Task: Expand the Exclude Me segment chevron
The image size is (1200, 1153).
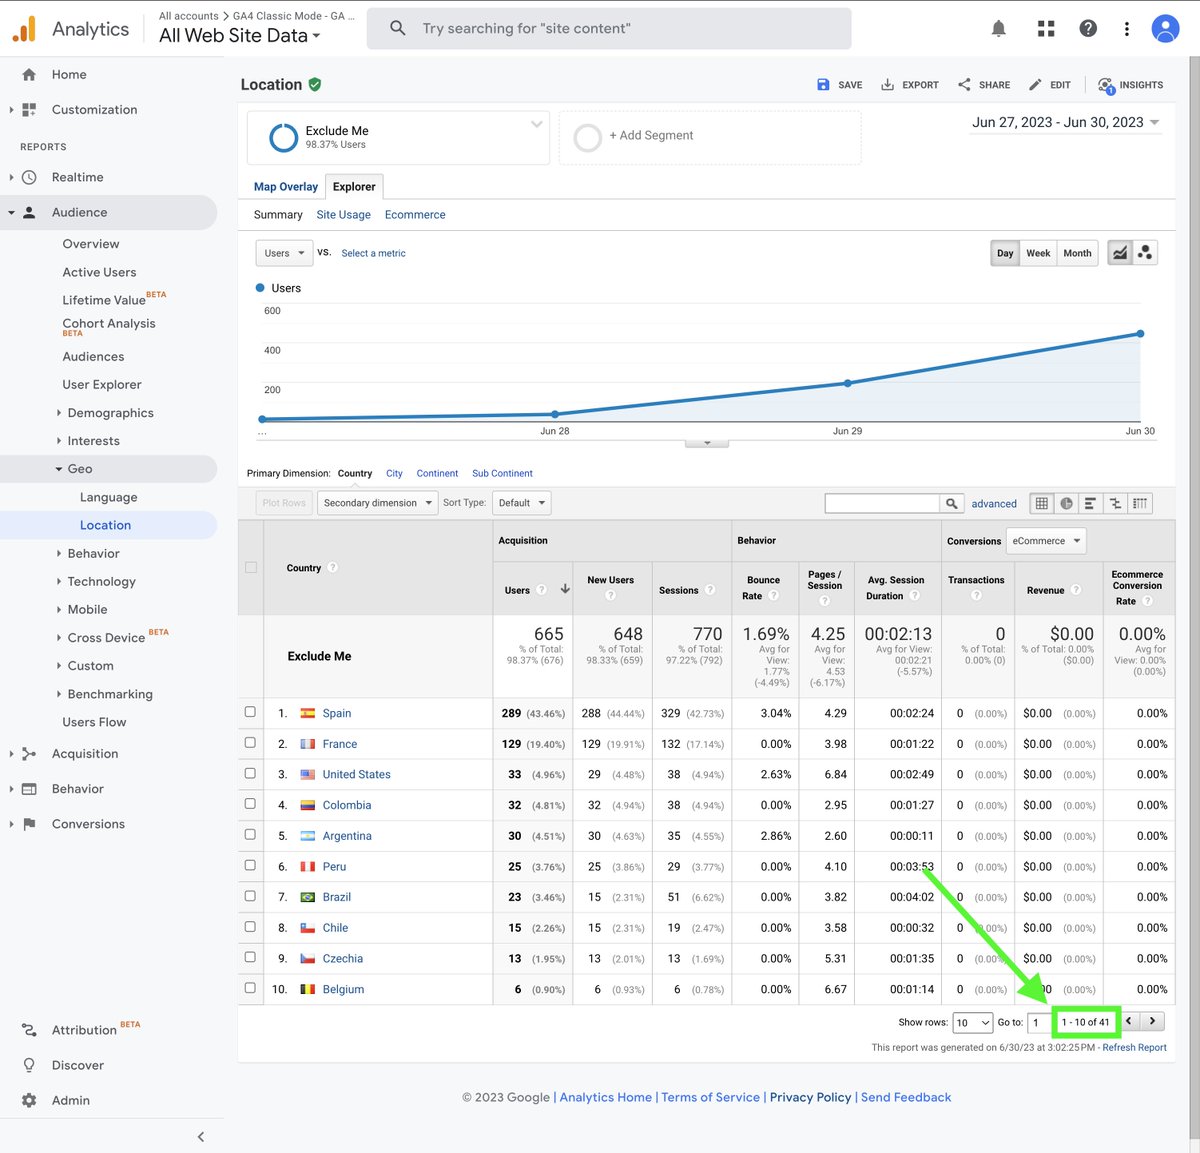Action: (536, 125)
